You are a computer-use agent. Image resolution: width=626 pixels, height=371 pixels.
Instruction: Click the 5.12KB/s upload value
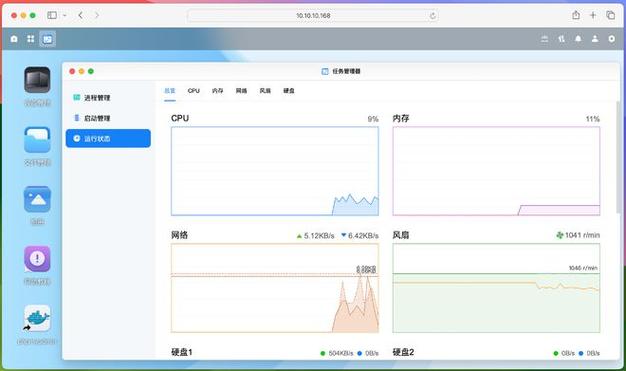click(x=319, y=236)
